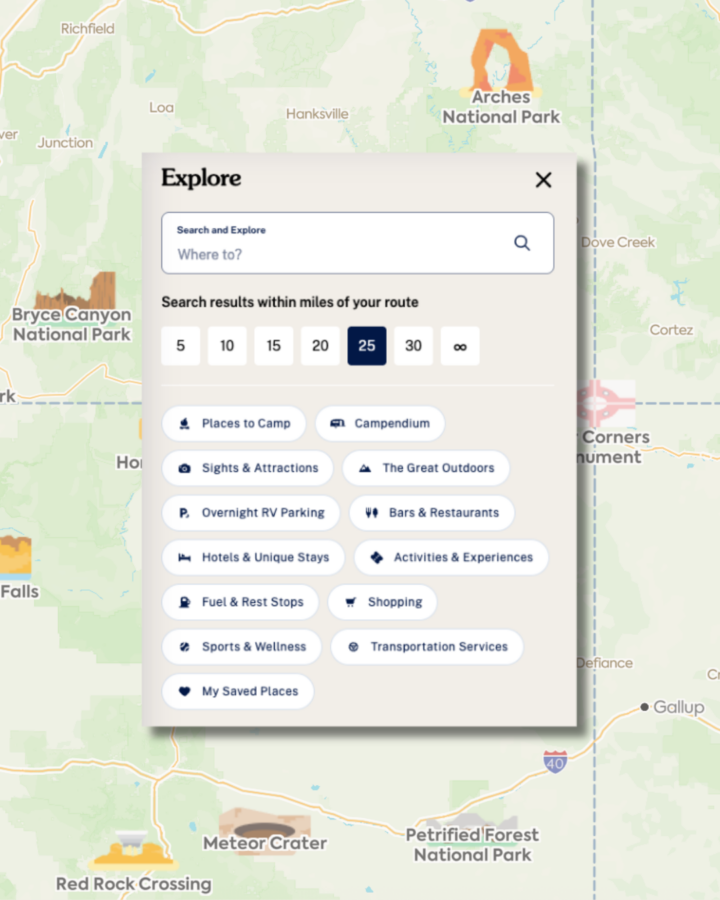View My Saved Places
Image resolution: width=720 pixels, height=900 pixels.
coord(238,691)
